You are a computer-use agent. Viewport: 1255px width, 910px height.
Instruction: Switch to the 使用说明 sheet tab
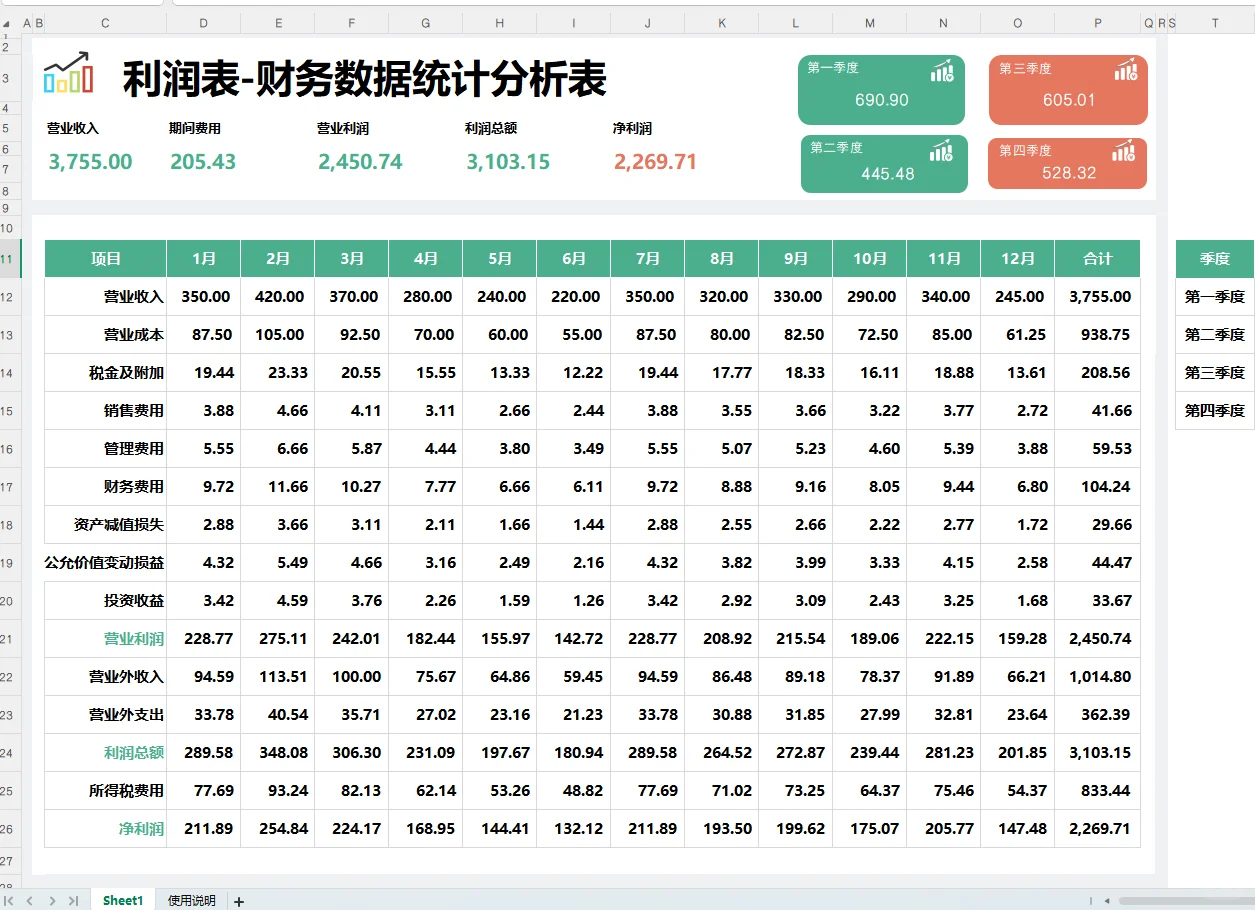click(190, 901)
